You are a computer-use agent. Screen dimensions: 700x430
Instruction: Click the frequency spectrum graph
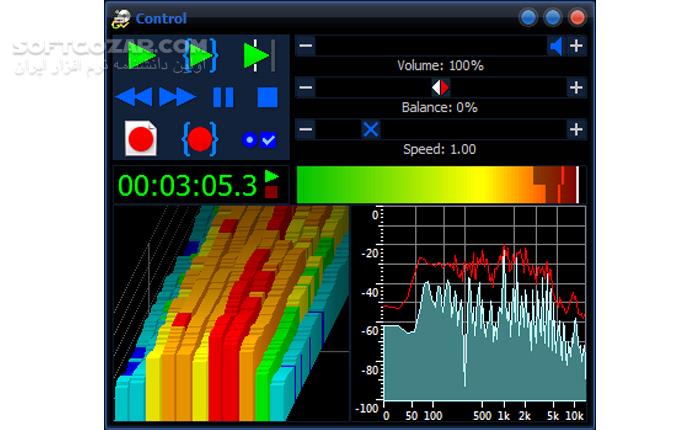tap(484, 304)
